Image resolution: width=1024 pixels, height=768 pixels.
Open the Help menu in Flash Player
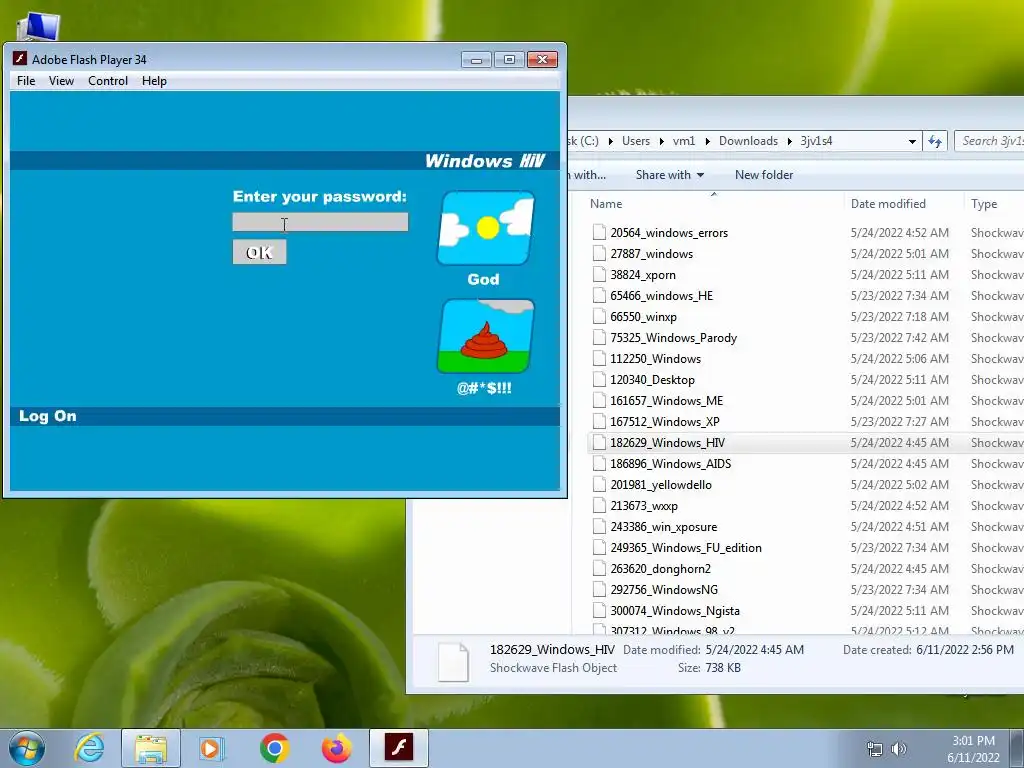tap(154, 81)
